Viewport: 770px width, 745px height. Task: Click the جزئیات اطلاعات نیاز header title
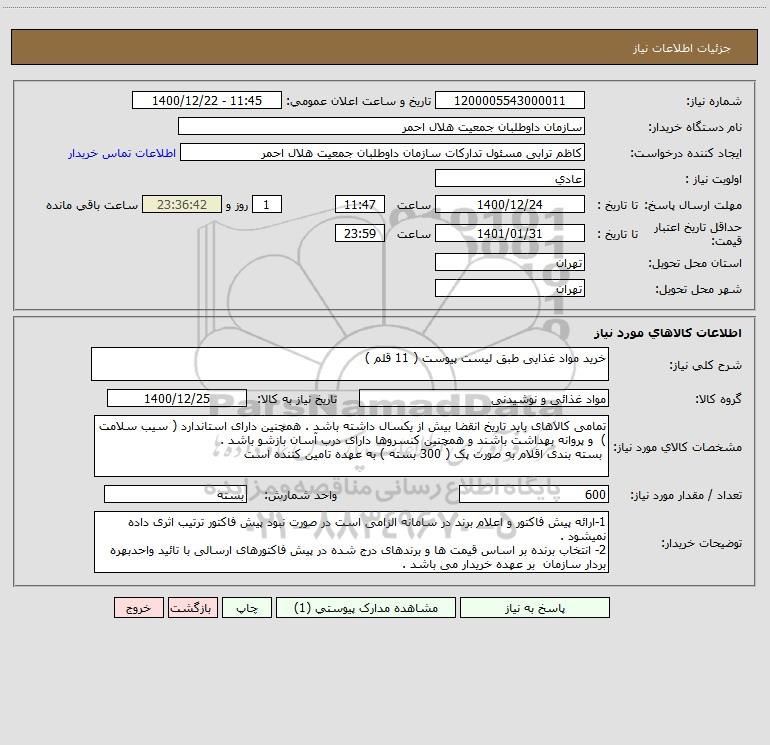[681, 48]
